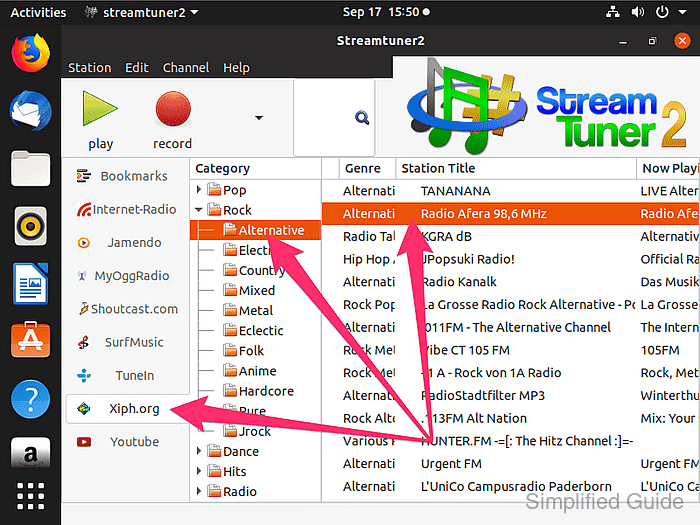Viewport: 700px width, 525px height.
Task: Open Files from the dock
Action: click(30, 168)
